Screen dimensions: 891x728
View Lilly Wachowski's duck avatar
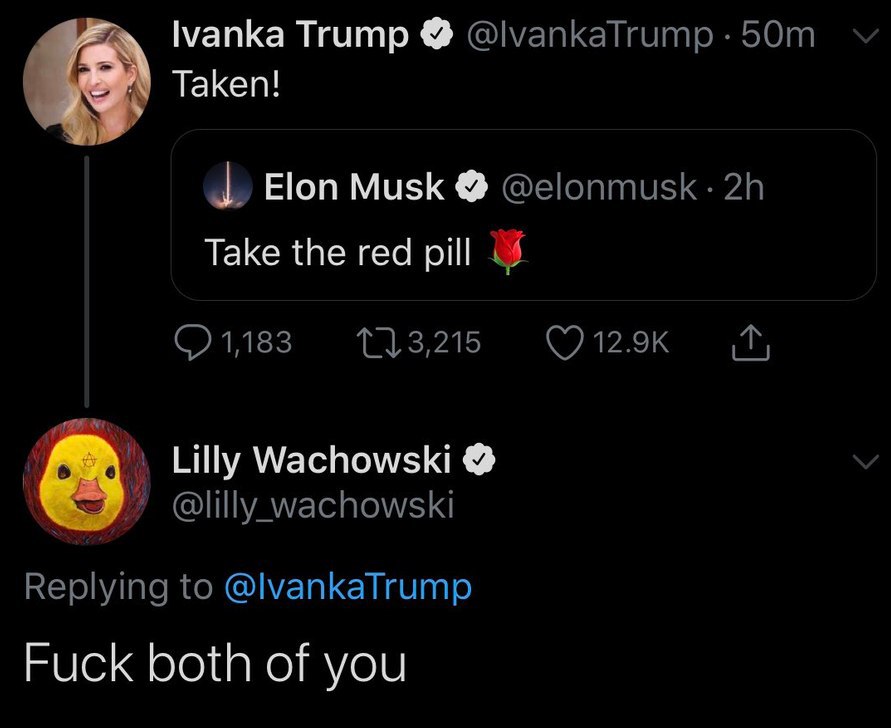pyautogui.click(x=86, y=481)
